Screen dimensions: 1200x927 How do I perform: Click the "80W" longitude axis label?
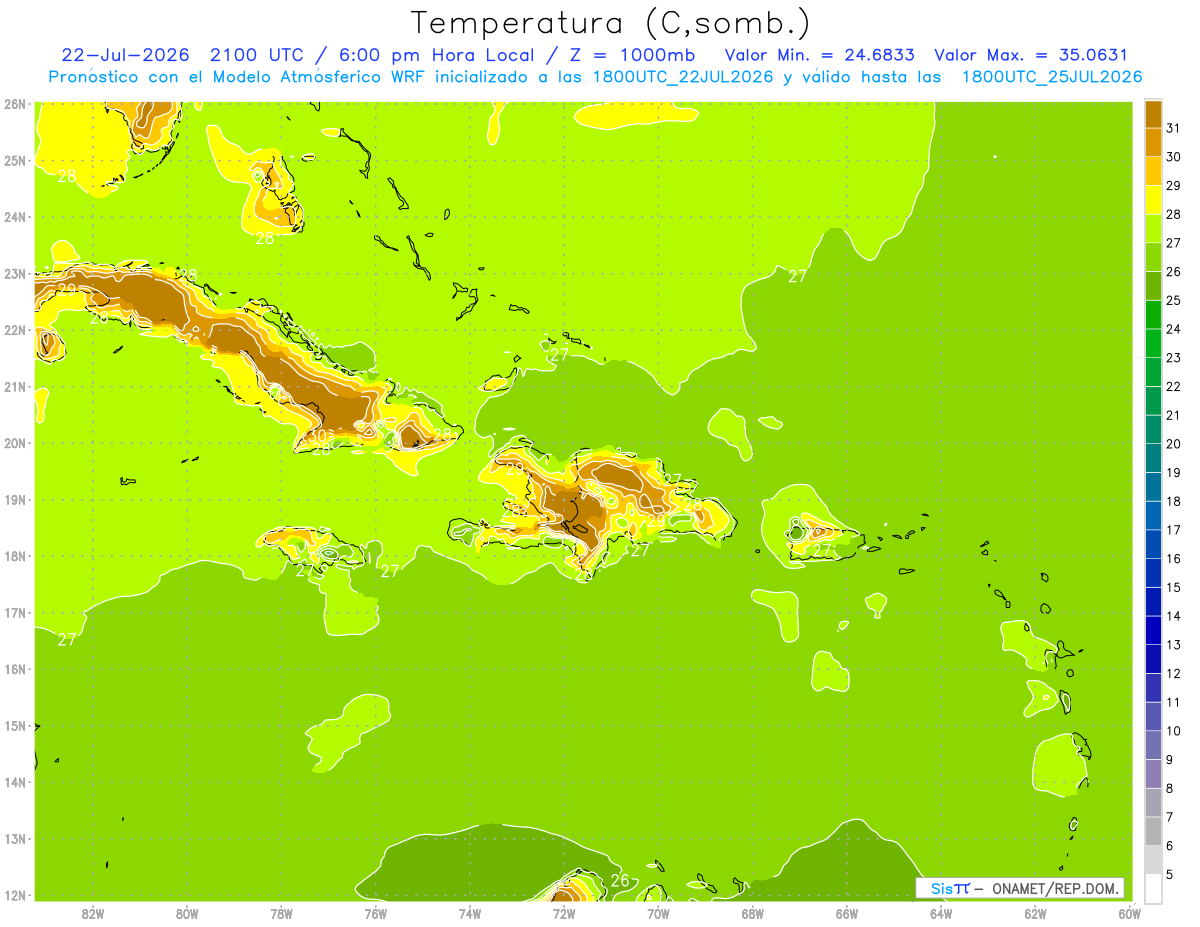(187, 913)
